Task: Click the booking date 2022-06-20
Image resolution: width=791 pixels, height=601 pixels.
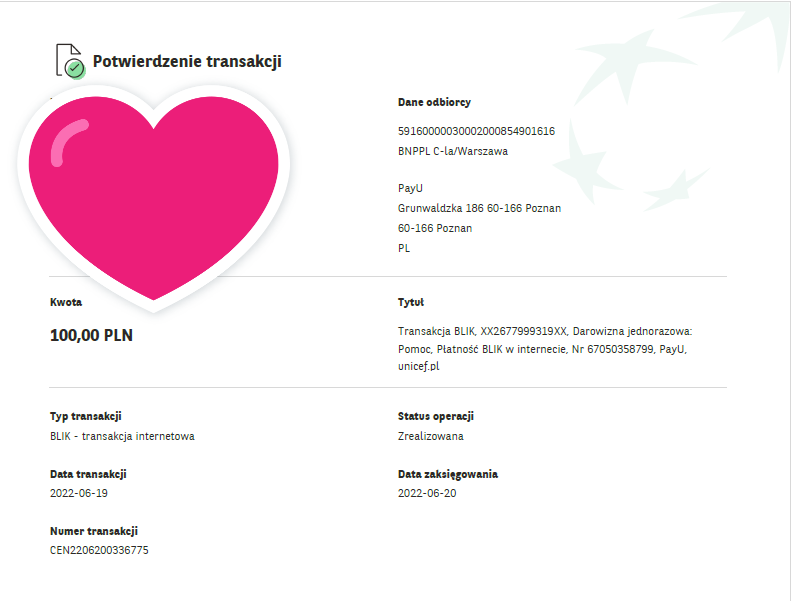Action: (427, 493)
